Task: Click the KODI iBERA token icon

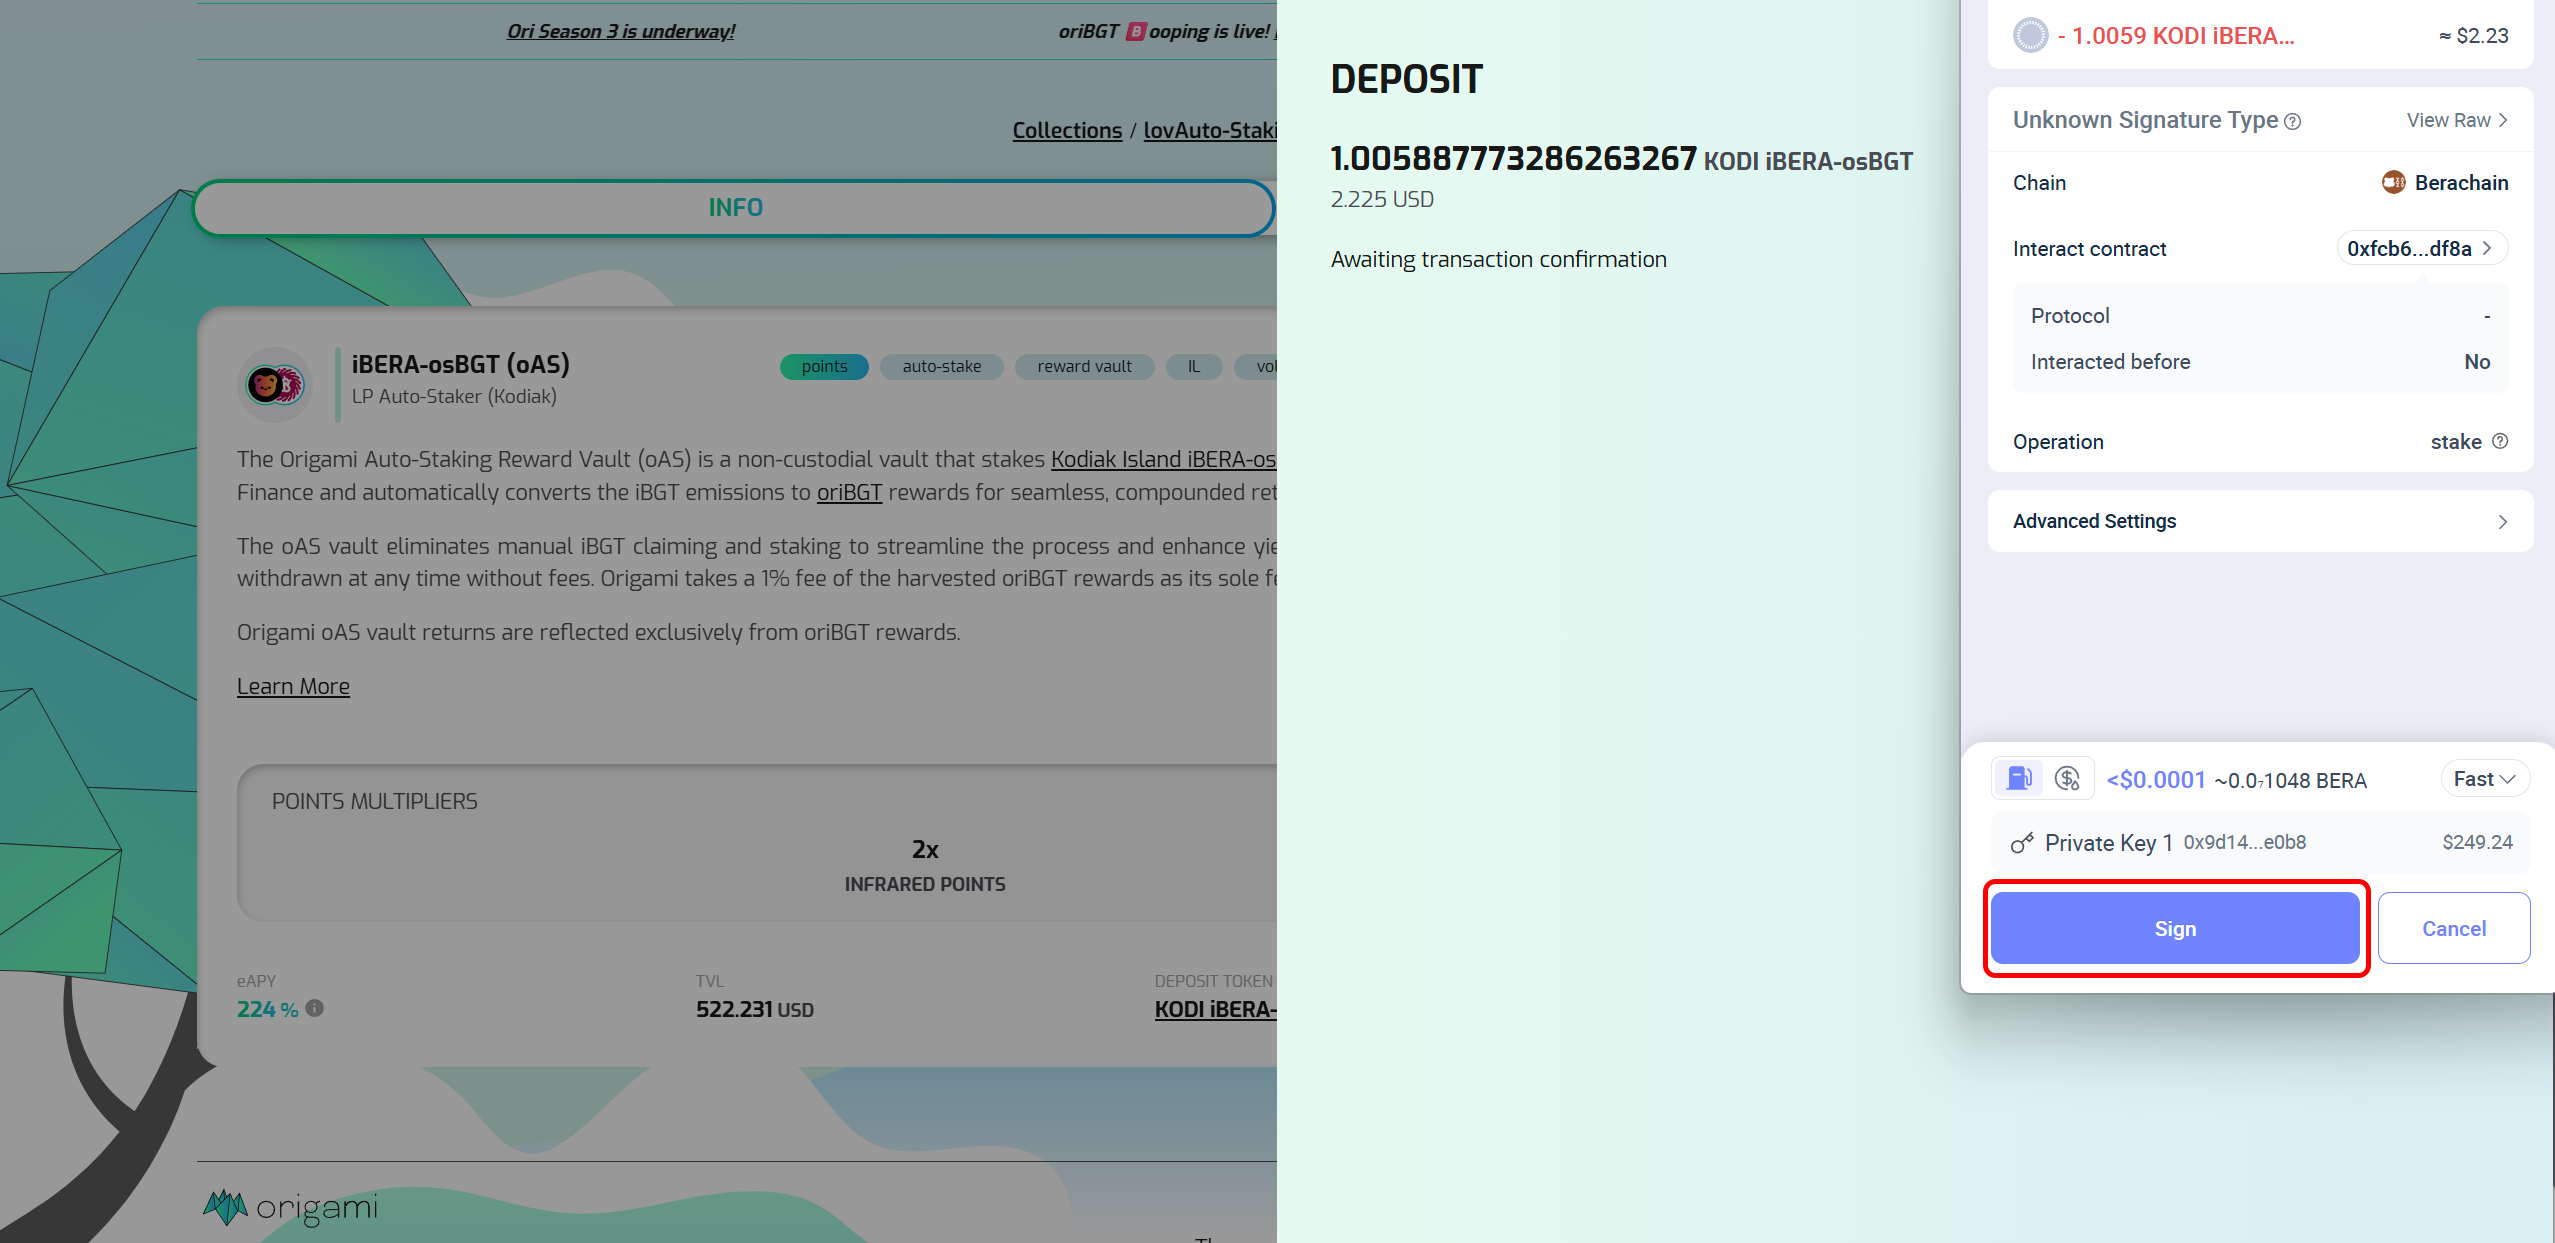Action: [2030, 35]
